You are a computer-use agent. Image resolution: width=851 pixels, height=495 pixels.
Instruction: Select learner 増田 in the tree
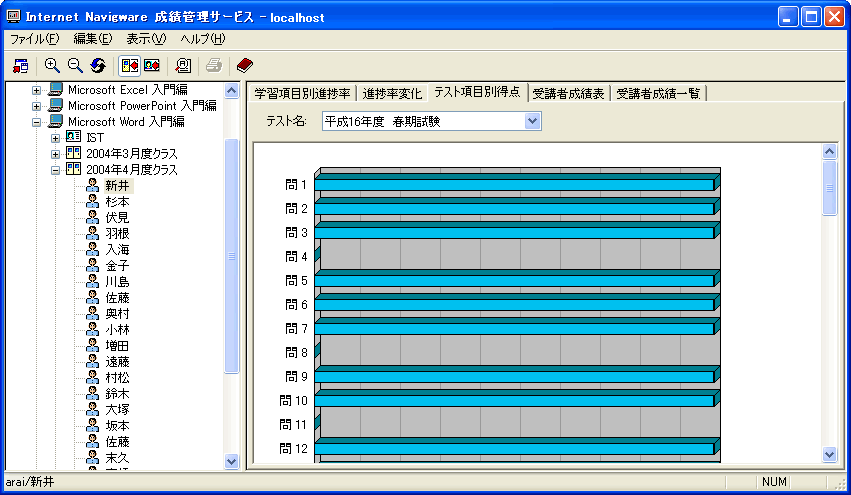(x=117, y=346)
